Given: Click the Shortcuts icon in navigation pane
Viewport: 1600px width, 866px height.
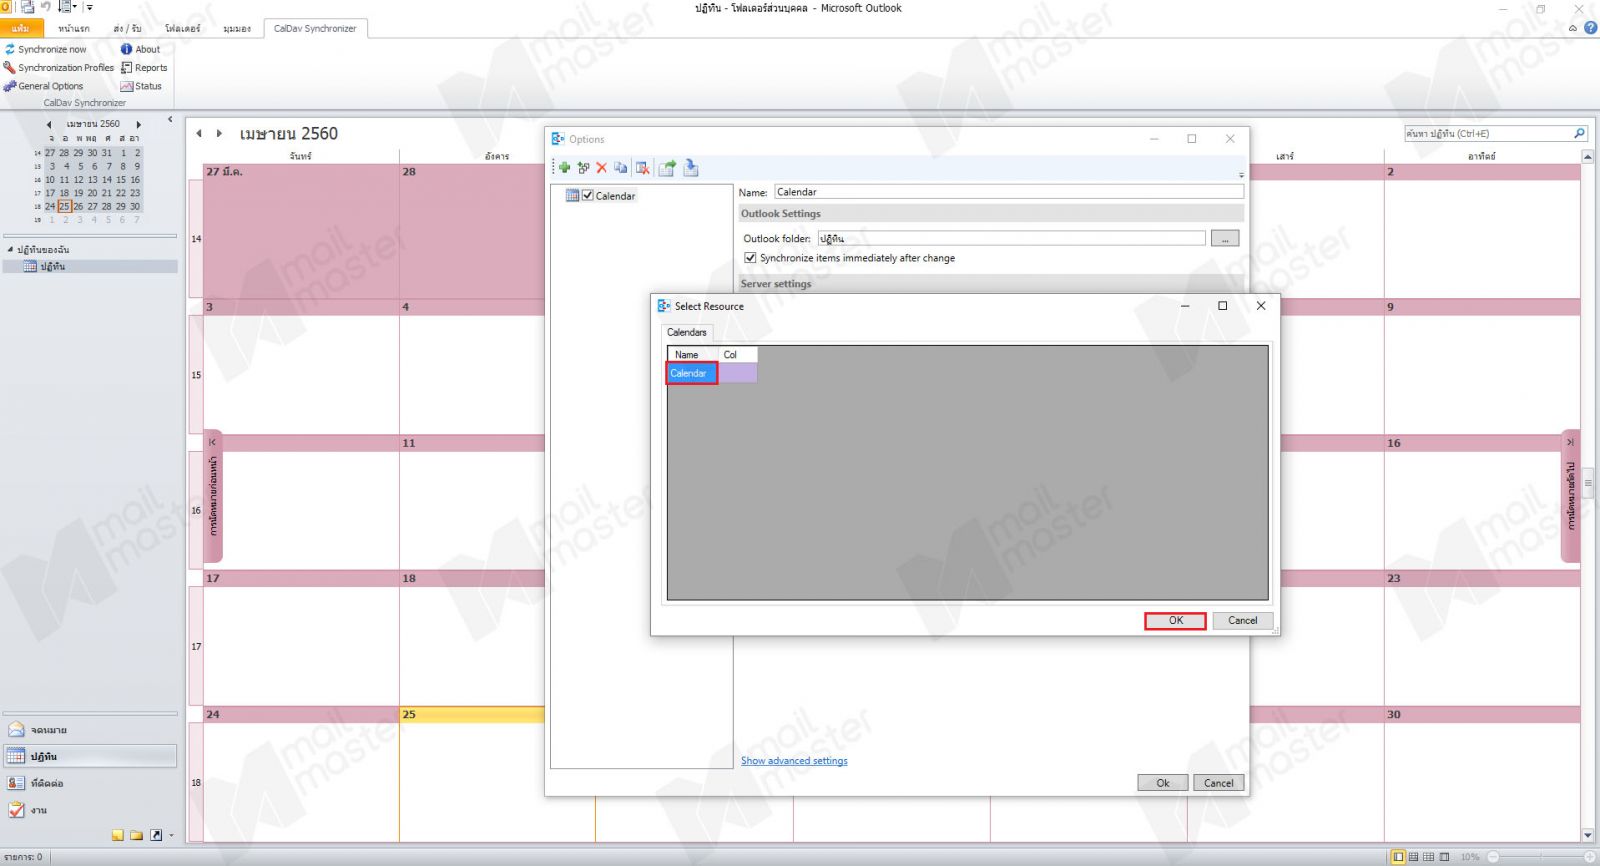Looking at the screenshot, I should (156, 835).
